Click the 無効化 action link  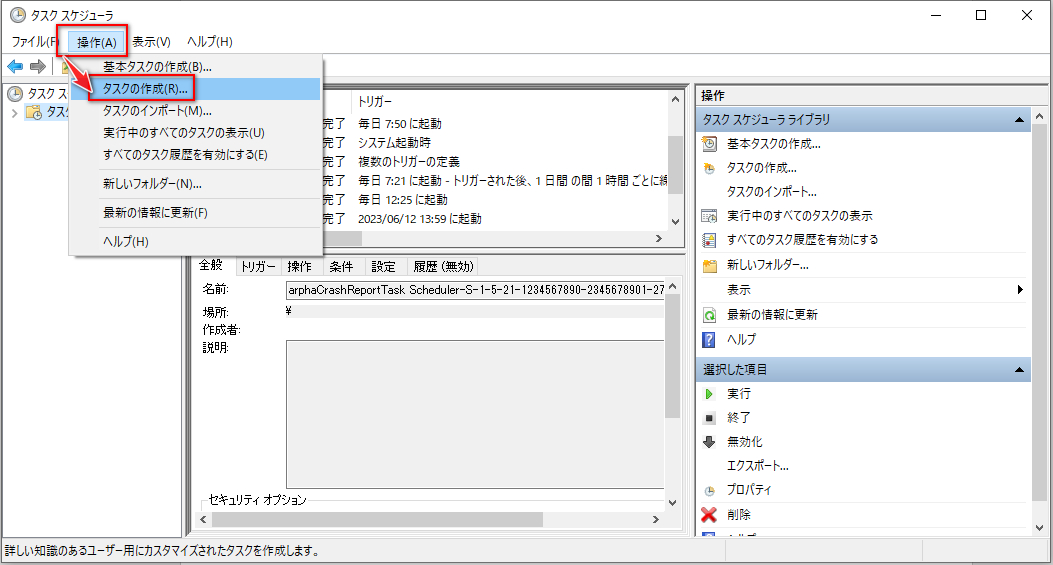pyautogui.click(x=745, y=442)
